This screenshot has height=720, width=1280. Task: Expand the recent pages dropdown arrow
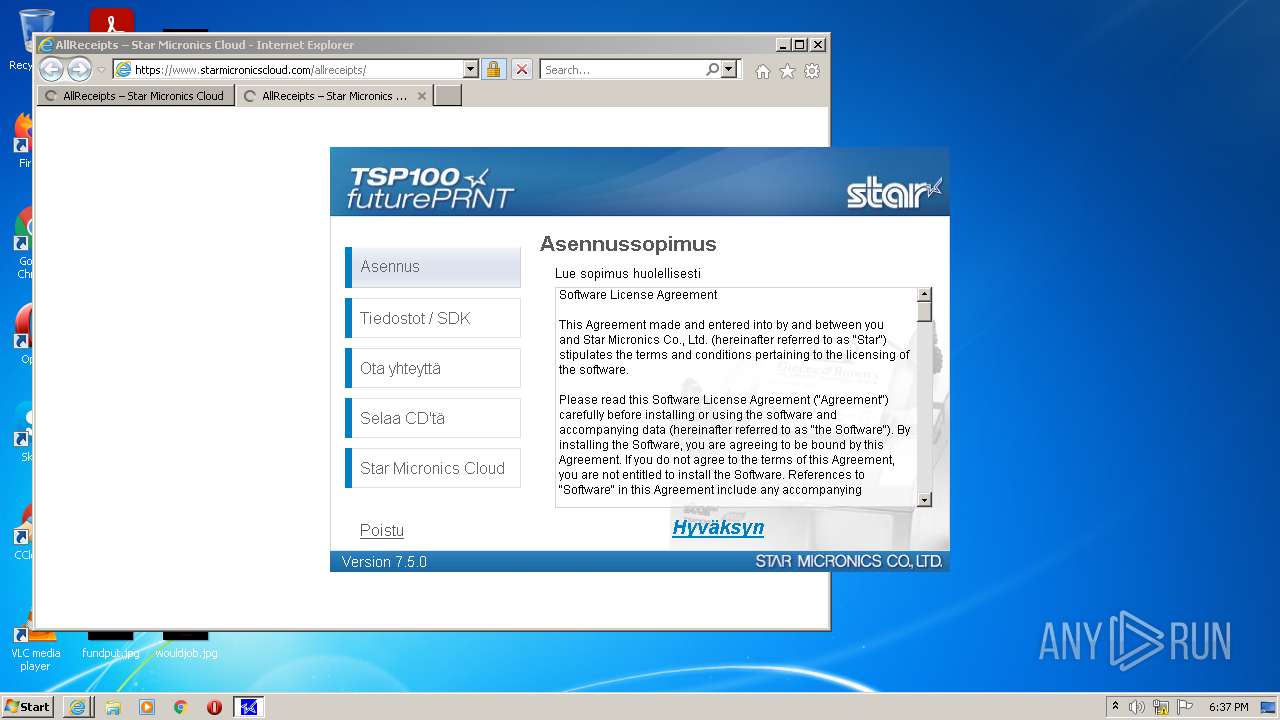[101, 70]
